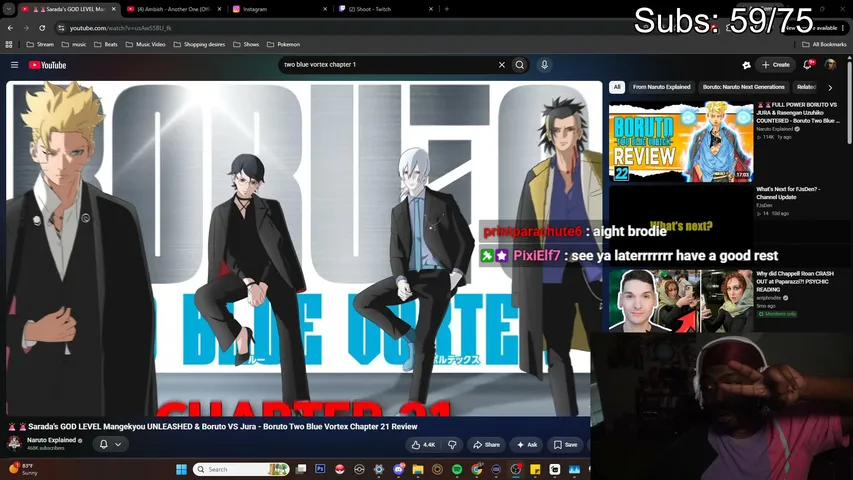Open File Explorer from the taskbar

pos(418,469)
